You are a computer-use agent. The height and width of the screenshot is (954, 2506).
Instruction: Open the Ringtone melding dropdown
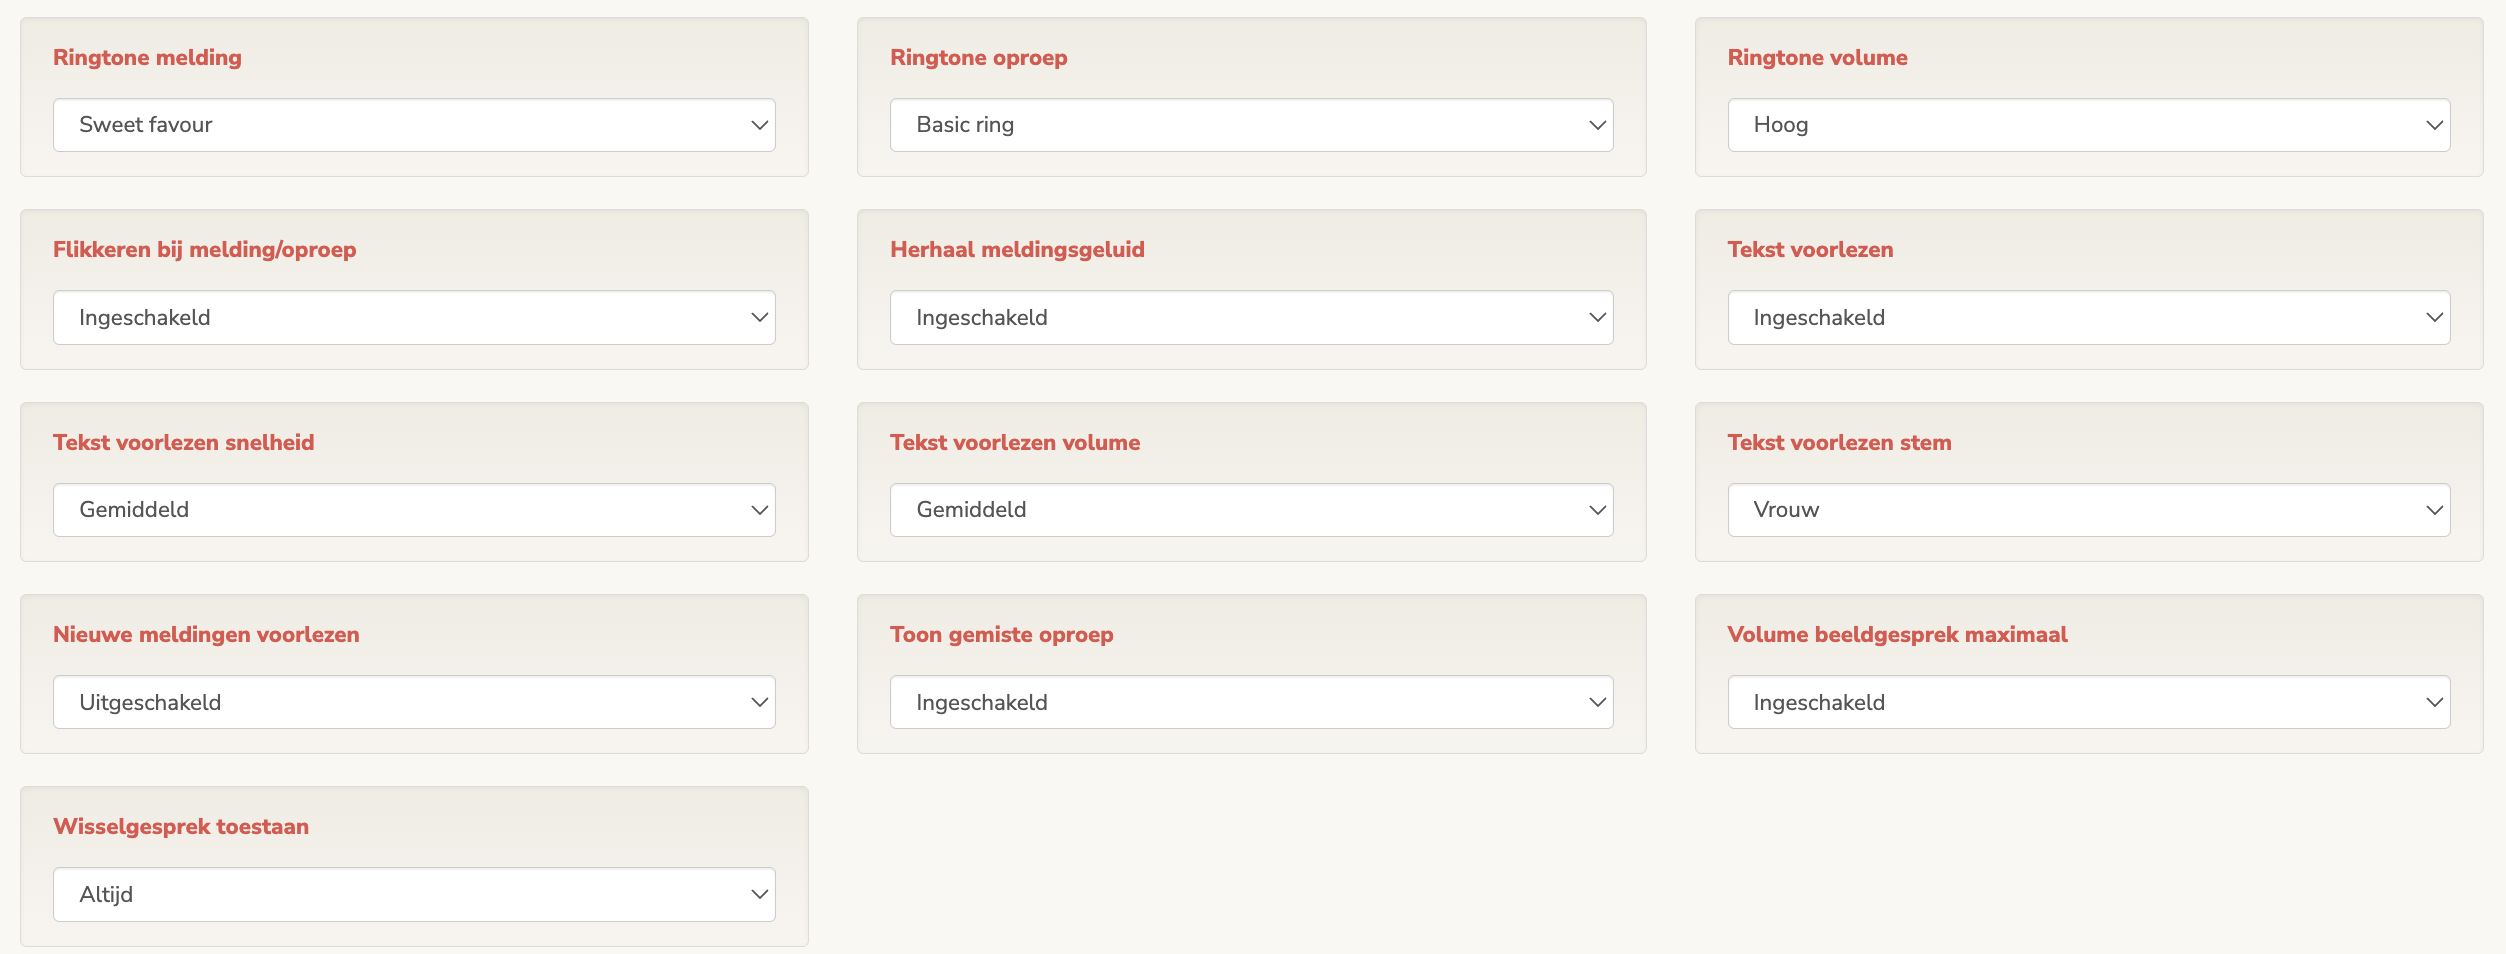coord(414,124)
